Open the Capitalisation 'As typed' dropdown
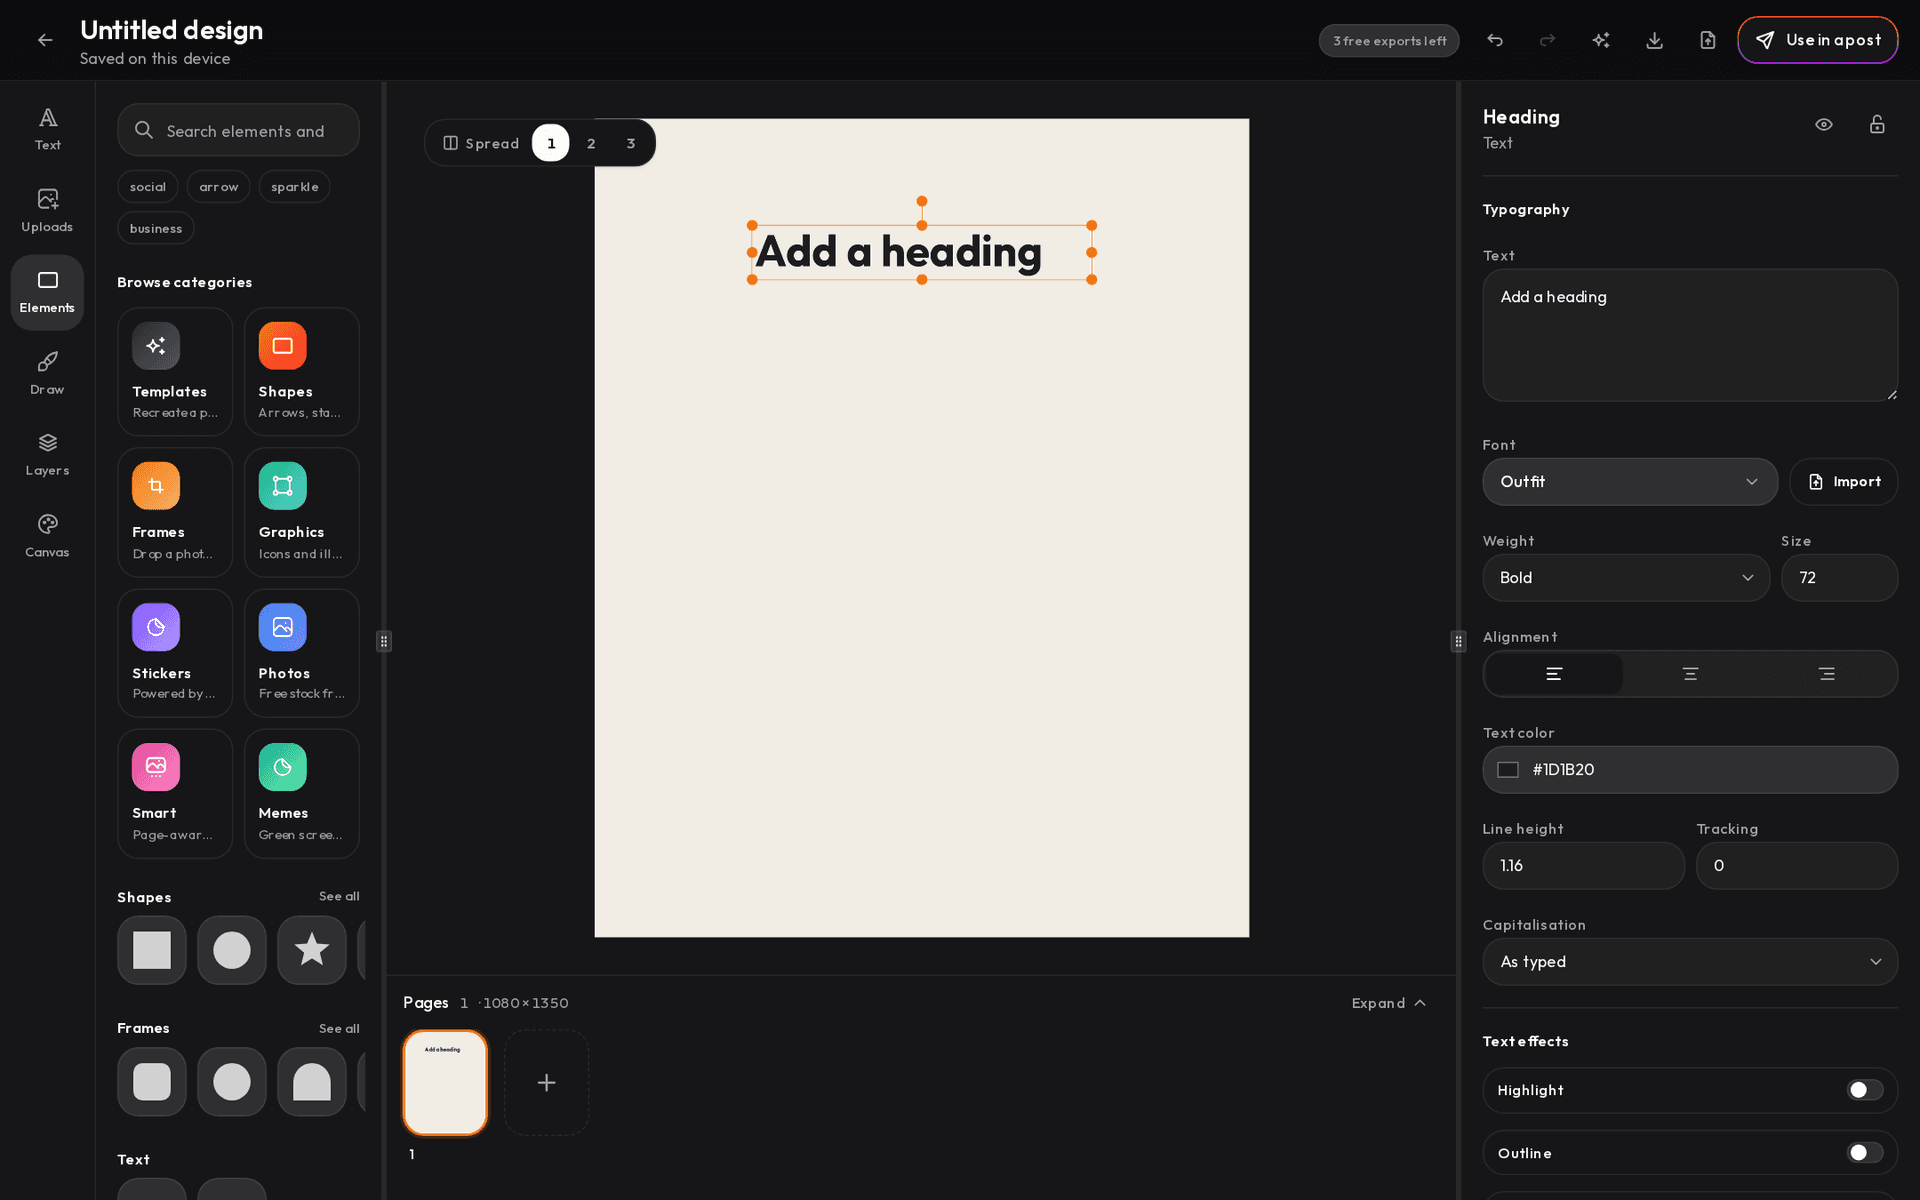This screenshot has height=1200, width=1920. click(x=1690, y=962)
